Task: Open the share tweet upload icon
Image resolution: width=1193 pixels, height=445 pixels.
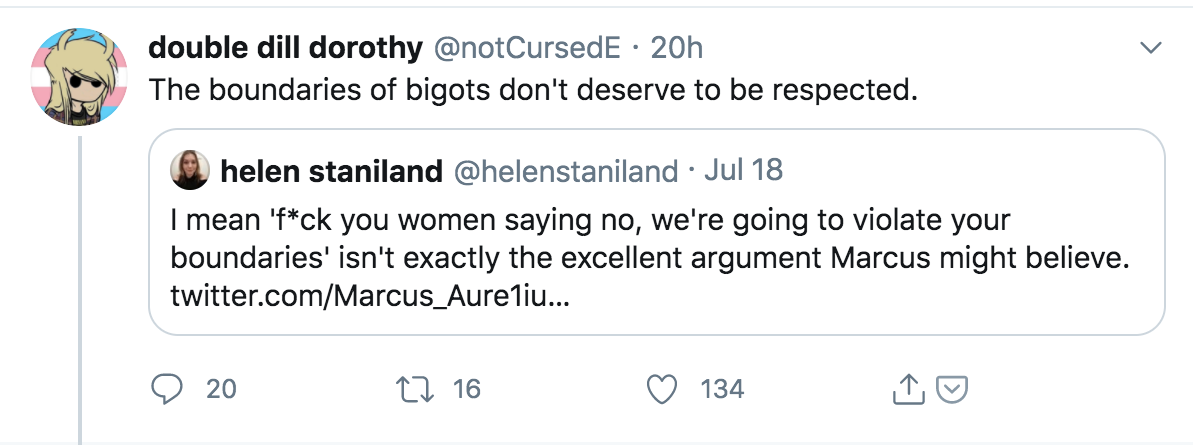Action: 904,389
